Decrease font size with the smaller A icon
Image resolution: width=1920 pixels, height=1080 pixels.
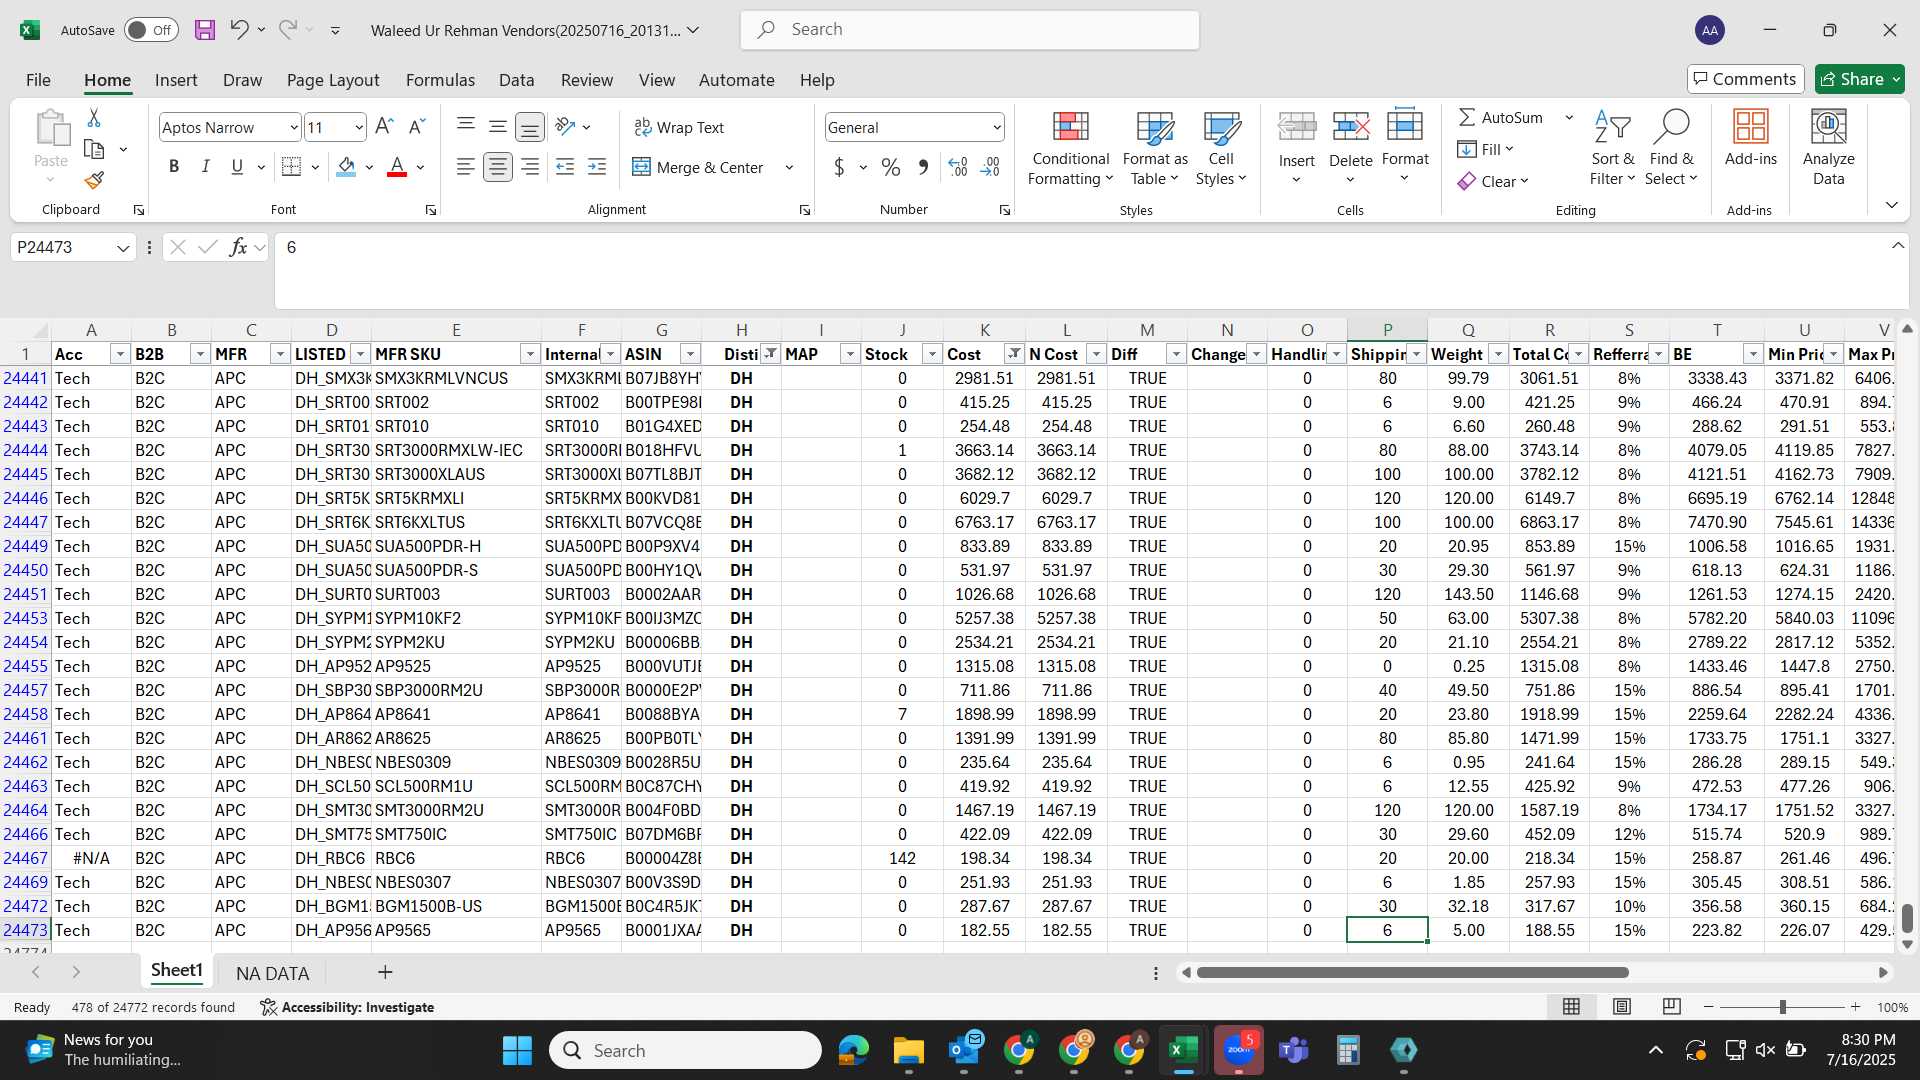coord(418,126)
